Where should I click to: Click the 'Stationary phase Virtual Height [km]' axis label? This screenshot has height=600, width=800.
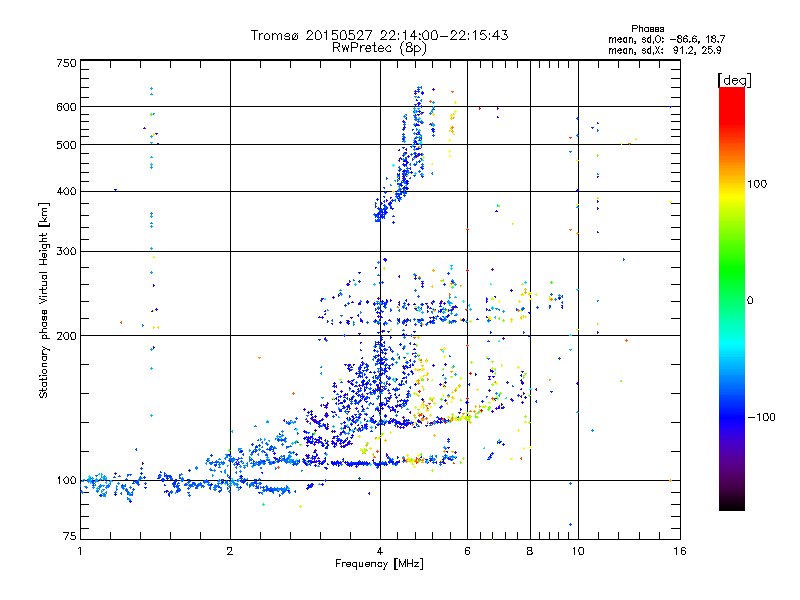click(43, 300)
